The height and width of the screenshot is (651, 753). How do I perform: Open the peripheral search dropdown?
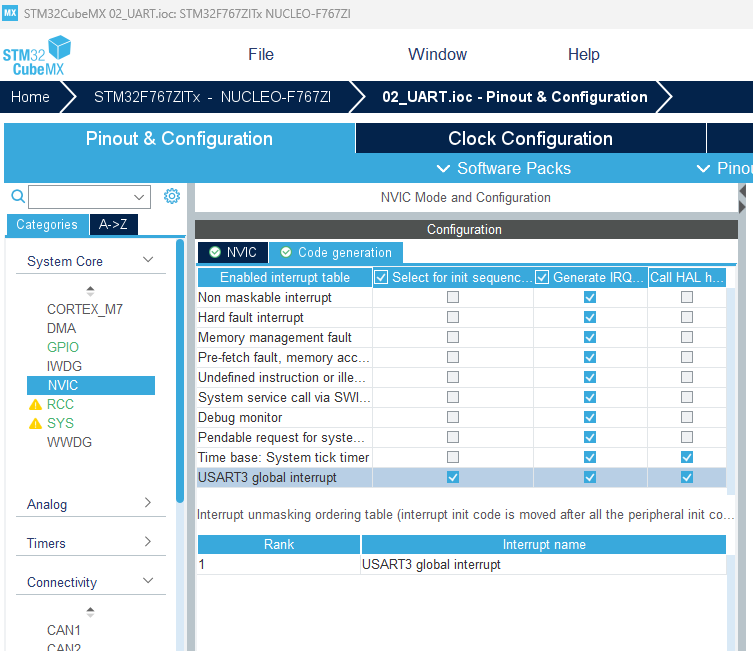click(x=139, y=197)
